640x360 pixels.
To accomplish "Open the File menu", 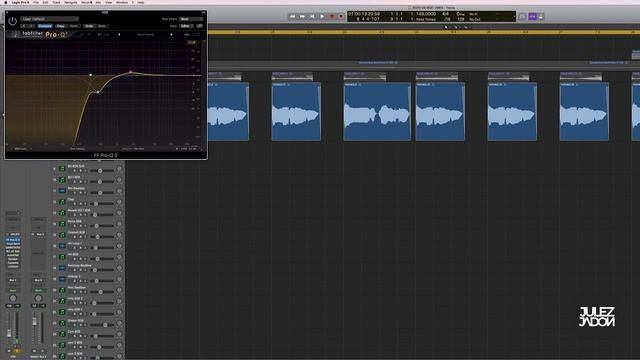I will (36, 2).
